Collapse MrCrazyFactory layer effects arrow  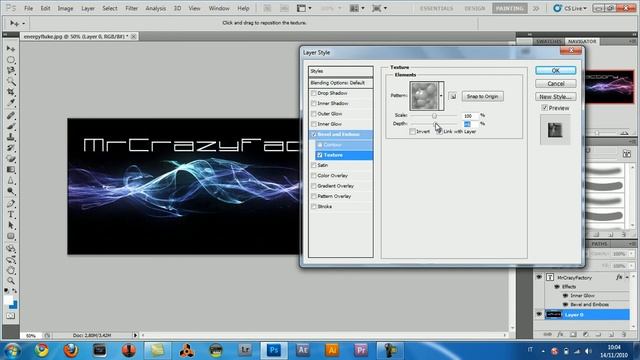coord(627,277)
